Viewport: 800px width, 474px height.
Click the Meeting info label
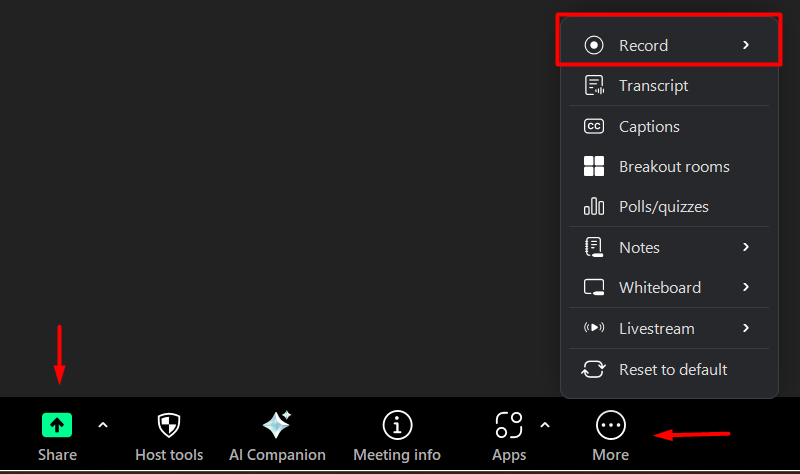pos(397,455)
